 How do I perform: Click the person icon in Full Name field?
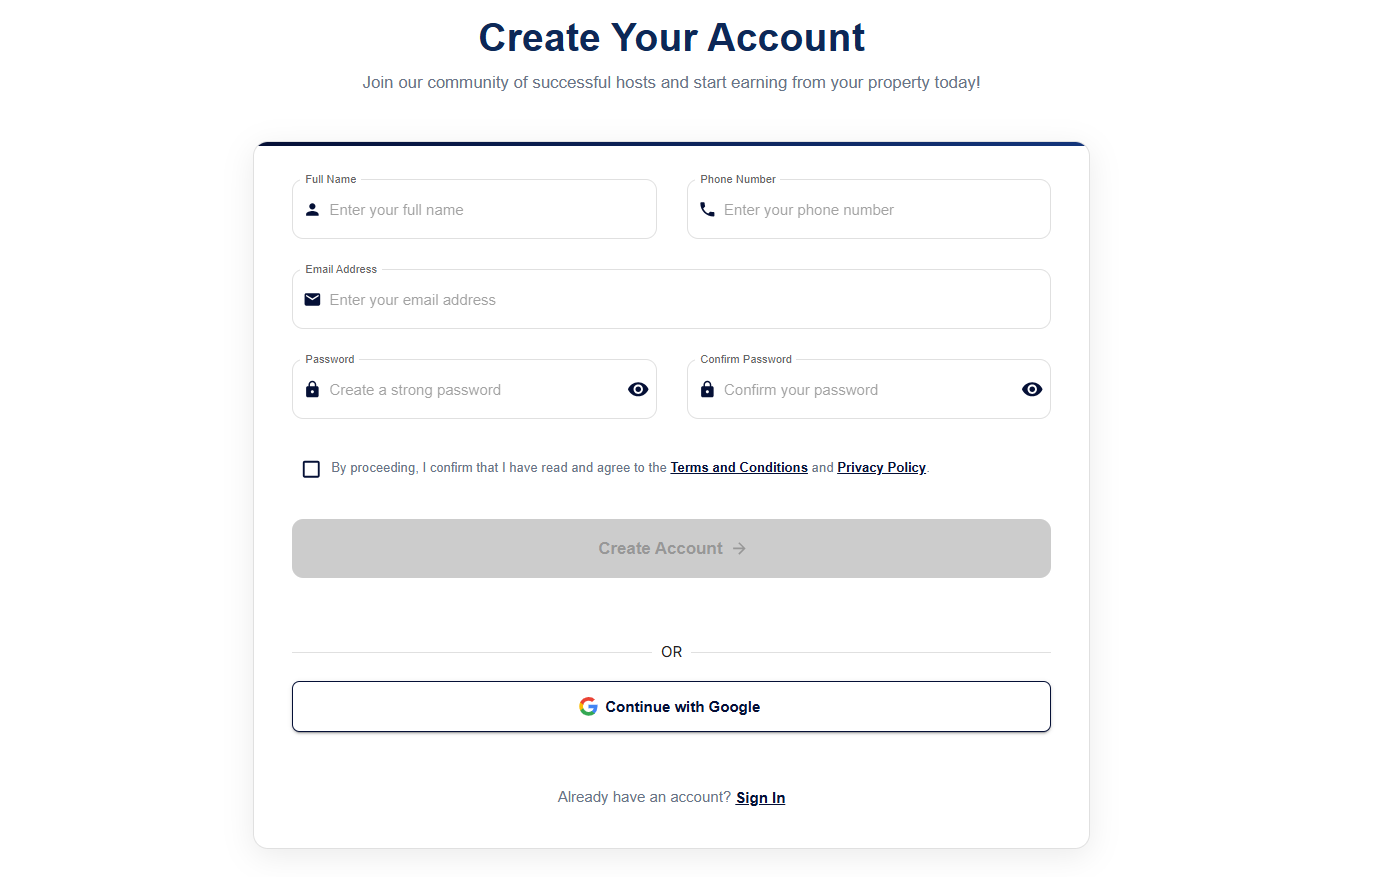coord(312,209)
